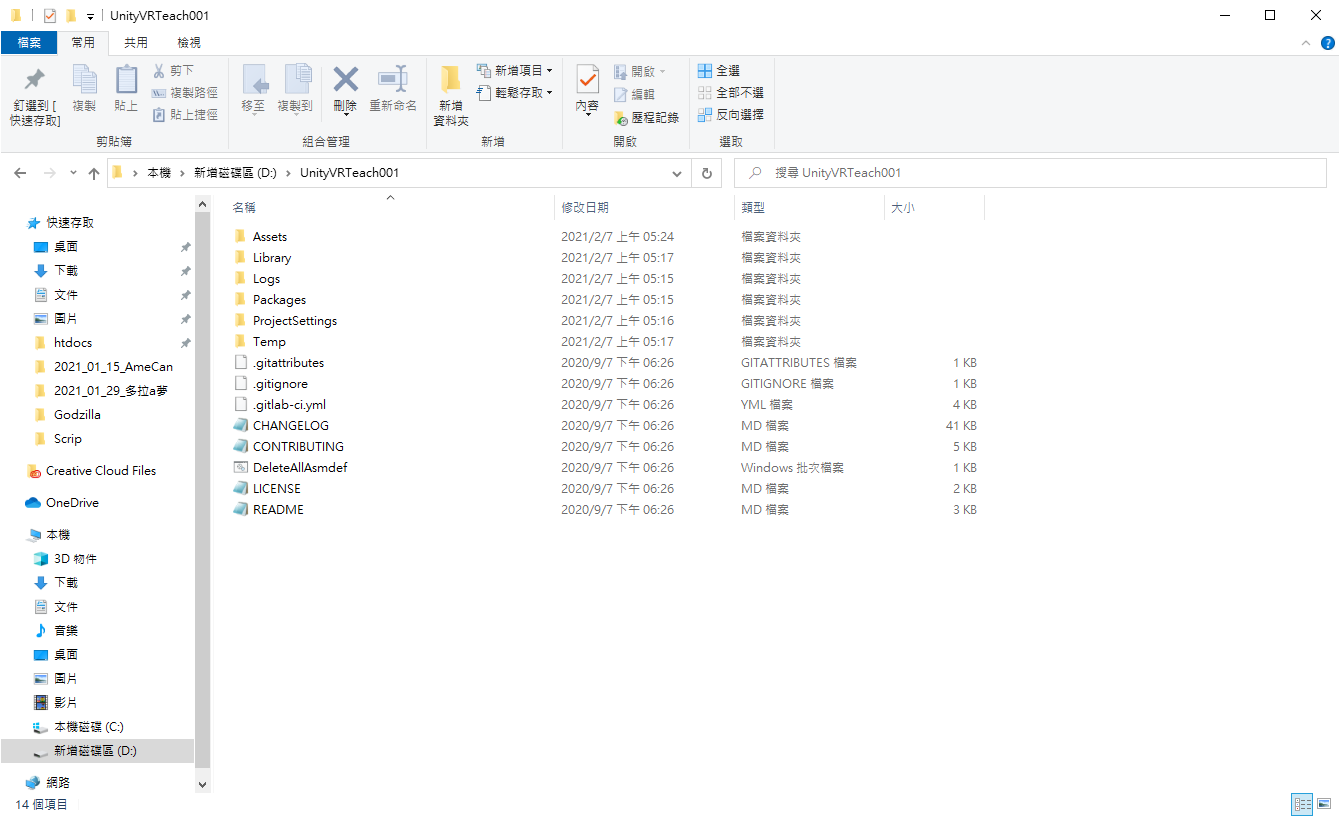Screen dimensions: 1340x817
Task: Select the Assets folder
Action: [270, 237]
